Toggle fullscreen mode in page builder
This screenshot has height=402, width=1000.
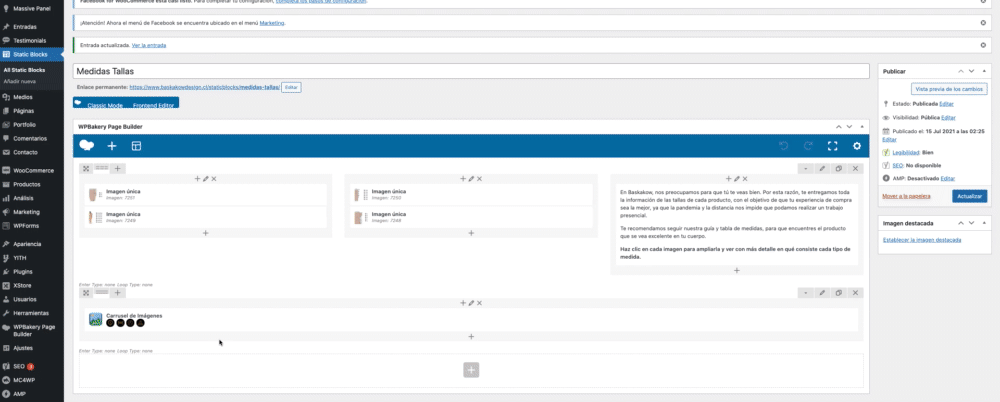(x=832, y=146)
